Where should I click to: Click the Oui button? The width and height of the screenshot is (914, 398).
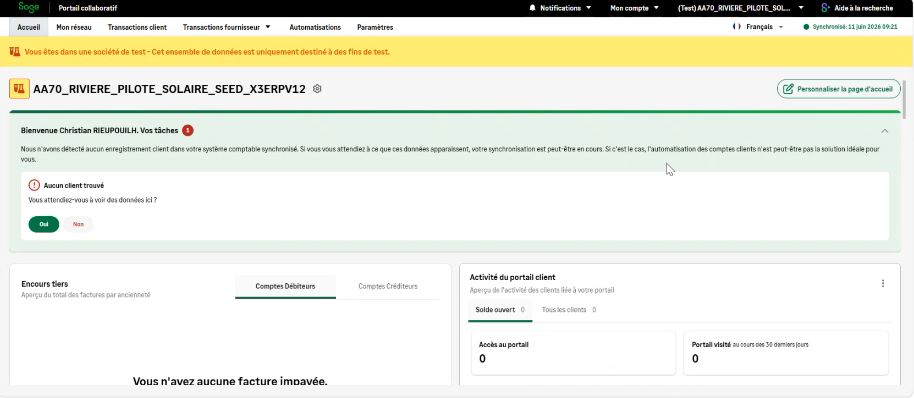[x=44, y=224]
